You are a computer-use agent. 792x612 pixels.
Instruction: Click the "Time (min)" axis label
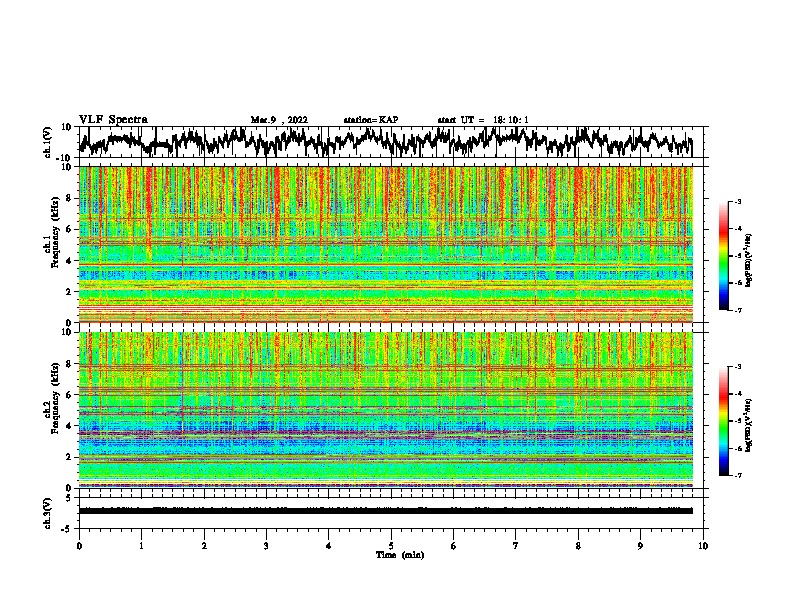tap(400, 555)
